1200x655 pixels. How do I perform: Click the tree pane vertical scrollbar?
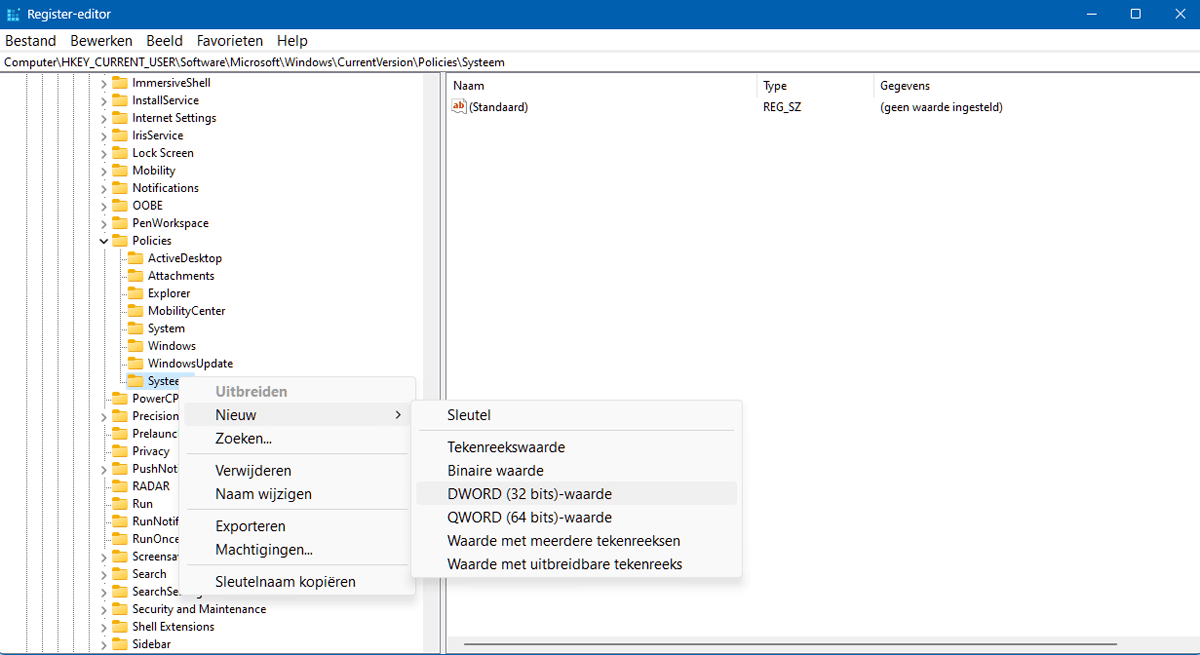pyautogui.click(x=431, y=363)
